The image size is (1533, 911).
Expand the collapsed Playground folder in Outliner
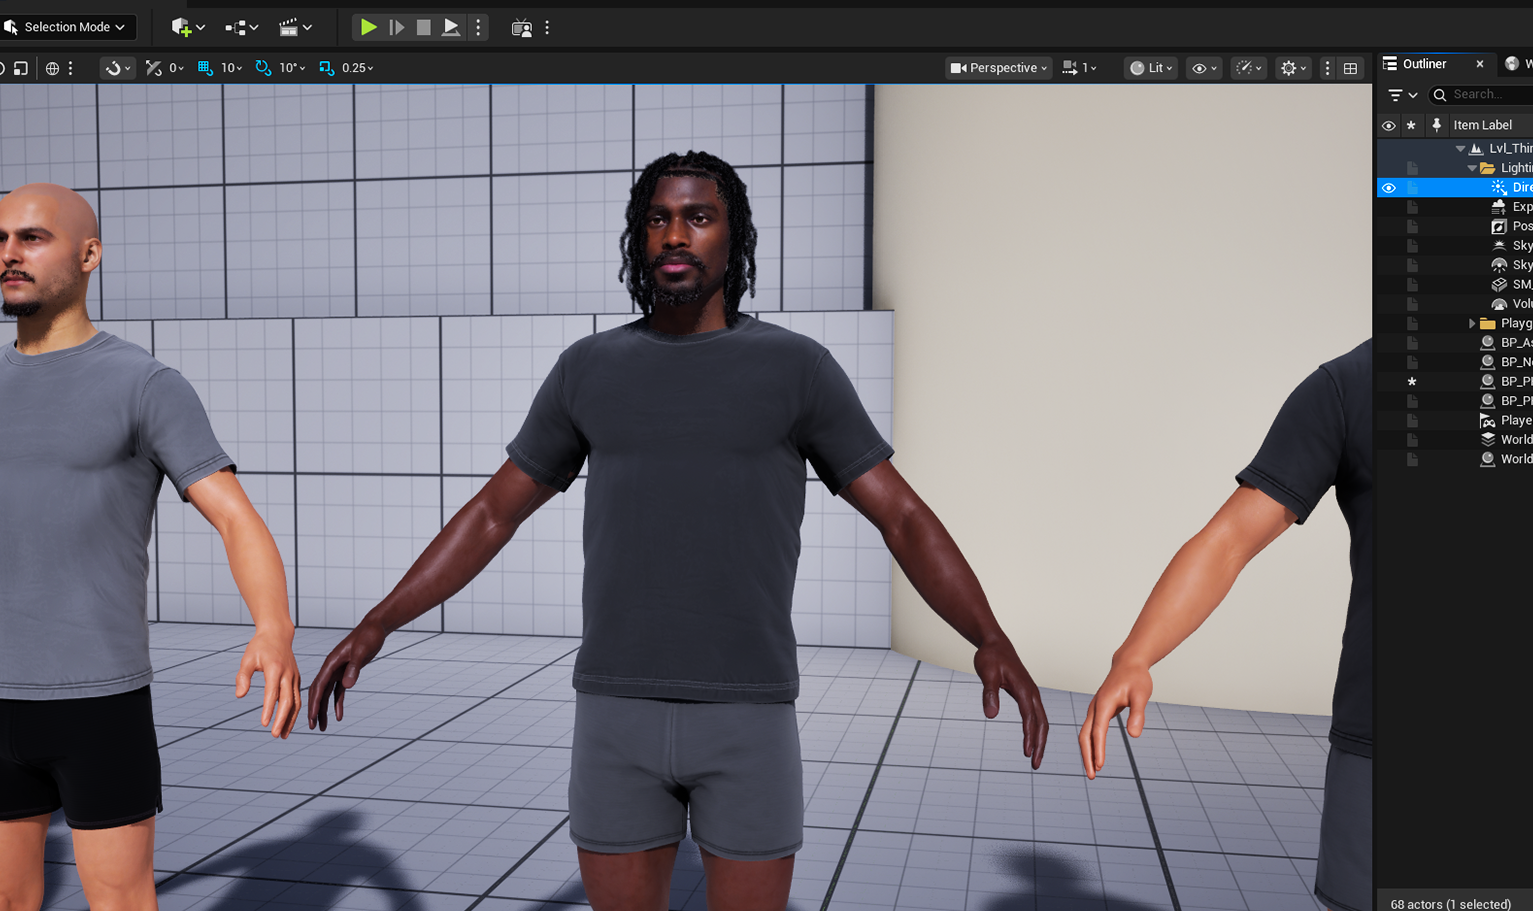(x=1471, y=322)
